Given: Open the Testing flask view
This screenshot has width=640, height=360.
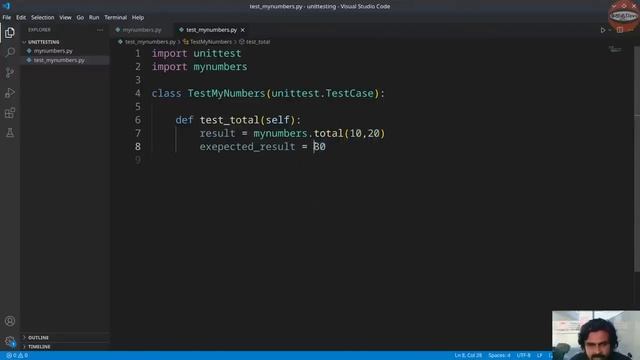Looking at the screenshot, I should point(10,133).
